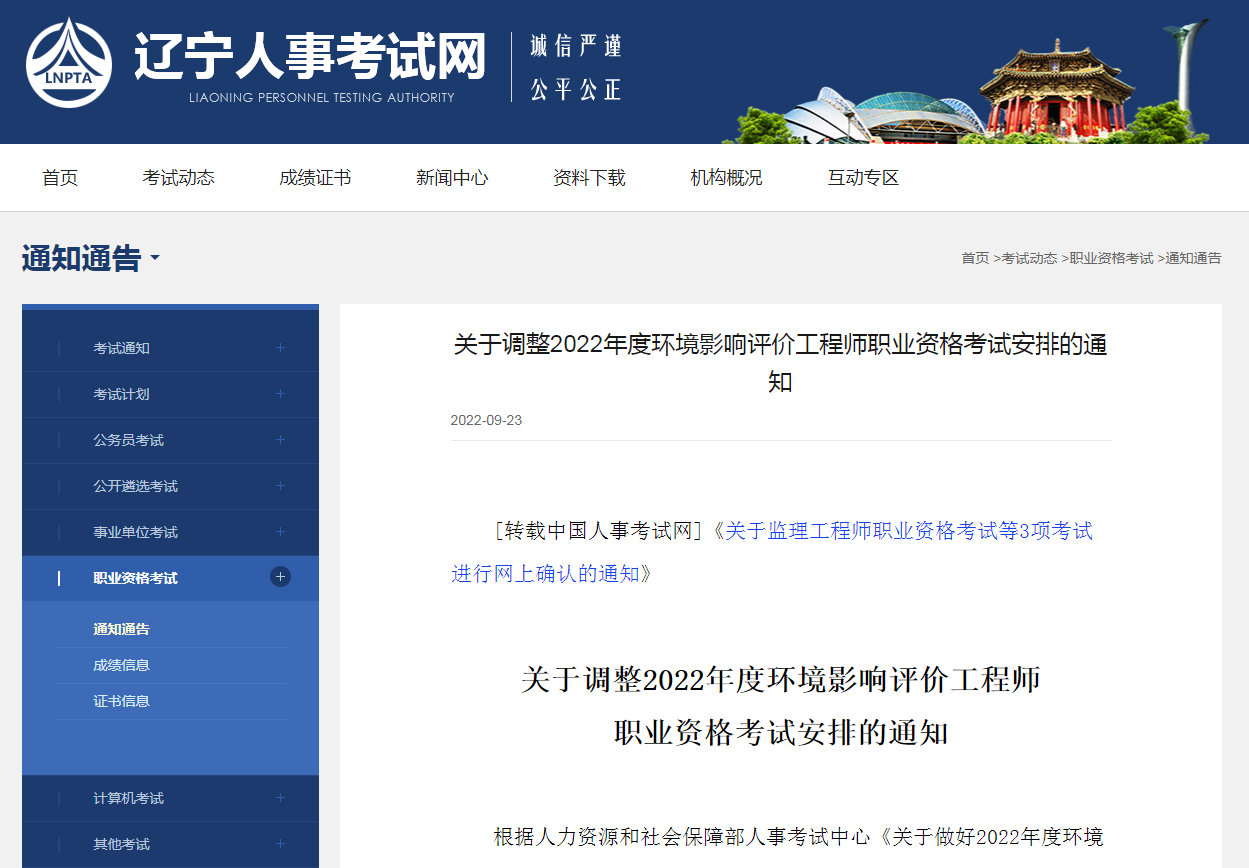Viewport: 1249px width, 868px height.
Task: Expand the 公务员考试 plus icon
Action: point(280,440)
